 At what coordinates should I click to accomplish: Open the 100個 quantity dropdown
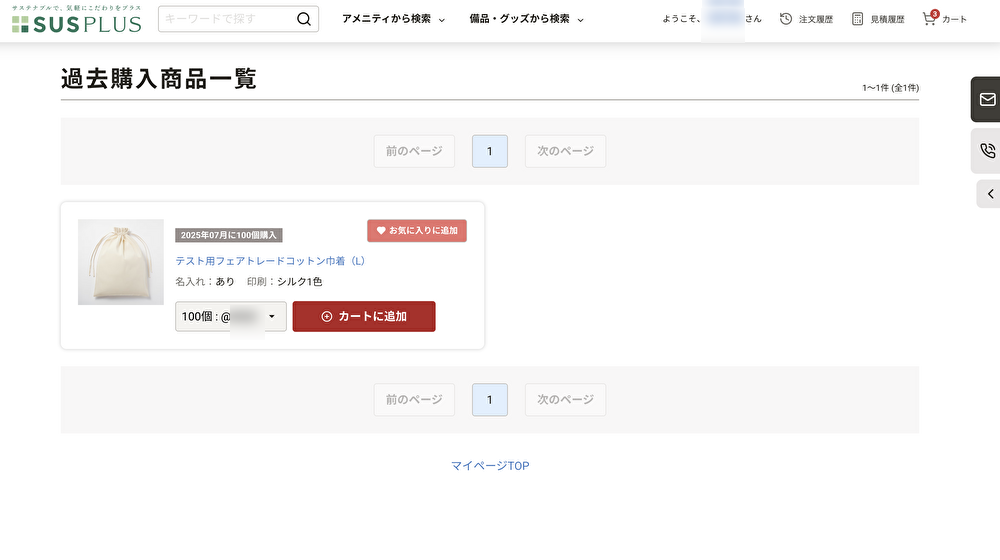[230, 316]
